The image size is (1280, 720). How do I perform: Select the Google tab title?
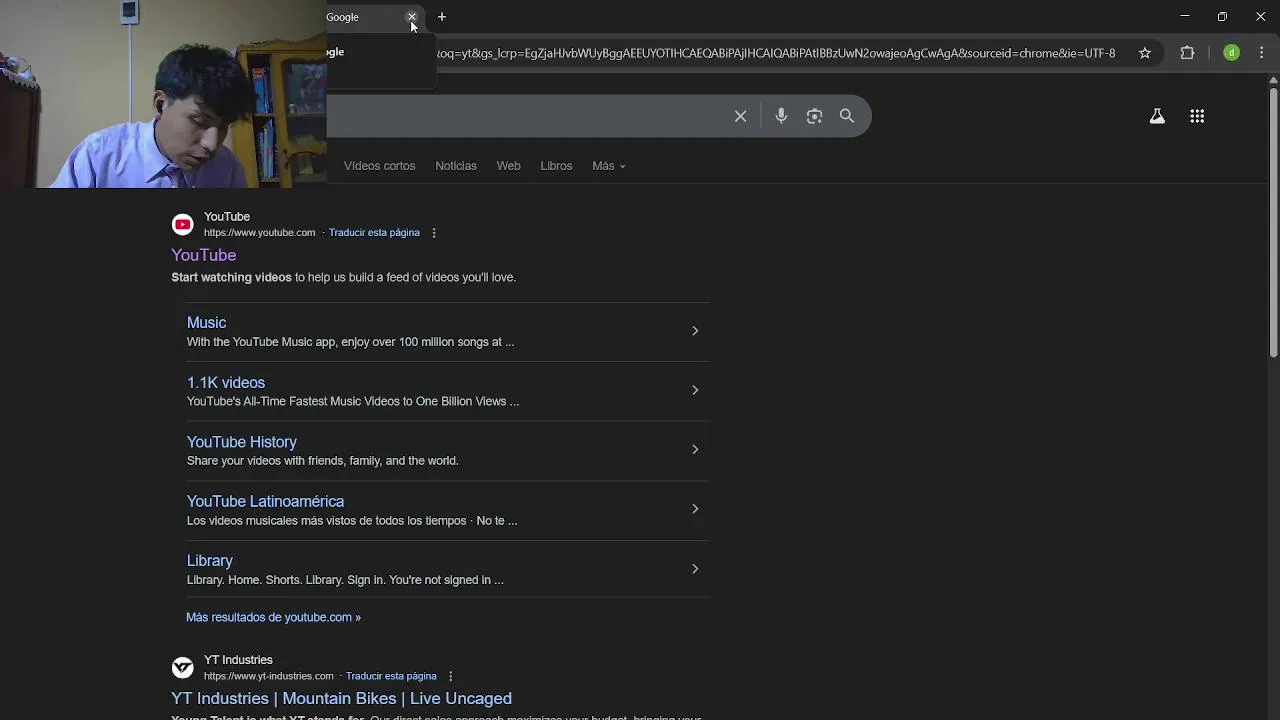click(x=342, y=17)
